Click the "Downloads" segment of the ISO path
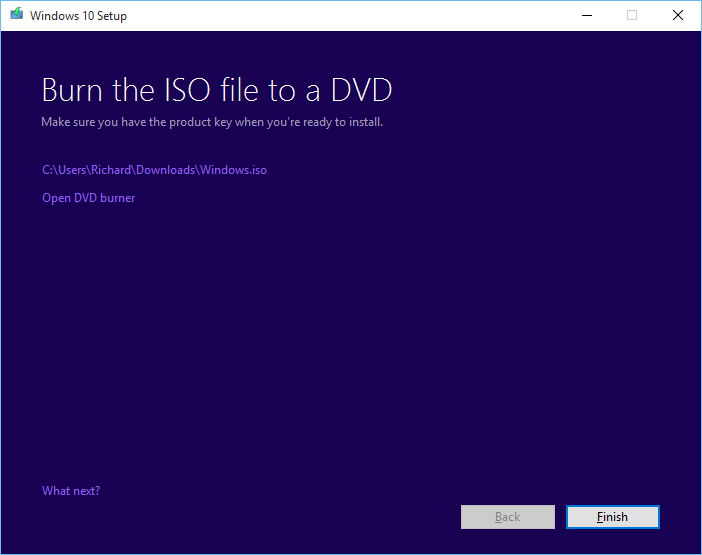Viewport: 702px width, 555px height. pyautogui.click(x=166, y=170)
